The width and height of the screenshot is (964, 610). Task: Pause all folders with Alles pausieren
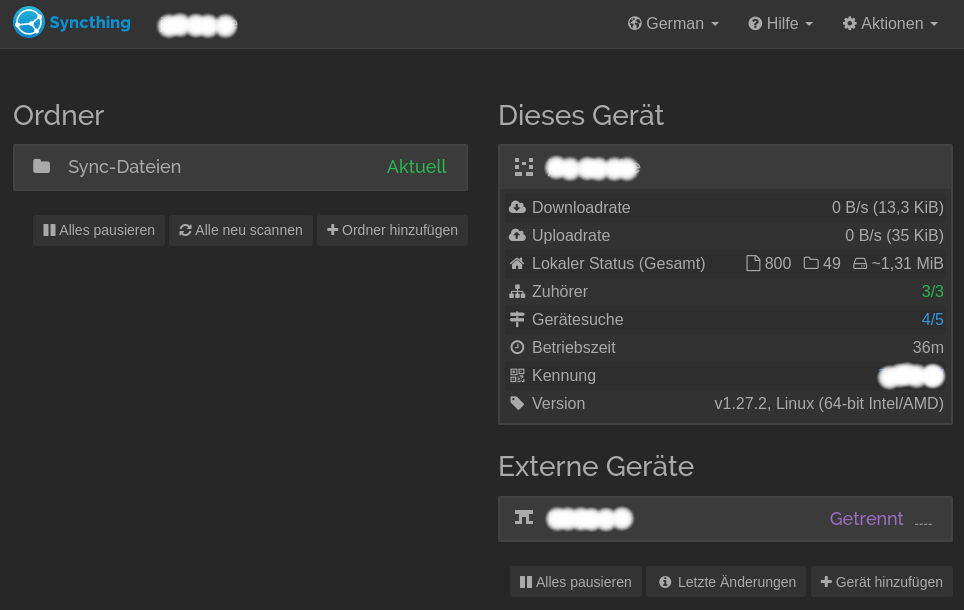point(99,230)
